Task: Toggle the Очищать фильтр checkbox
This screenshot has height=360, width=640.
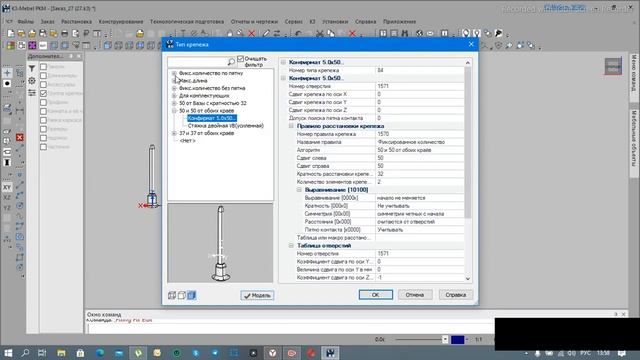Action: (240, 59)
